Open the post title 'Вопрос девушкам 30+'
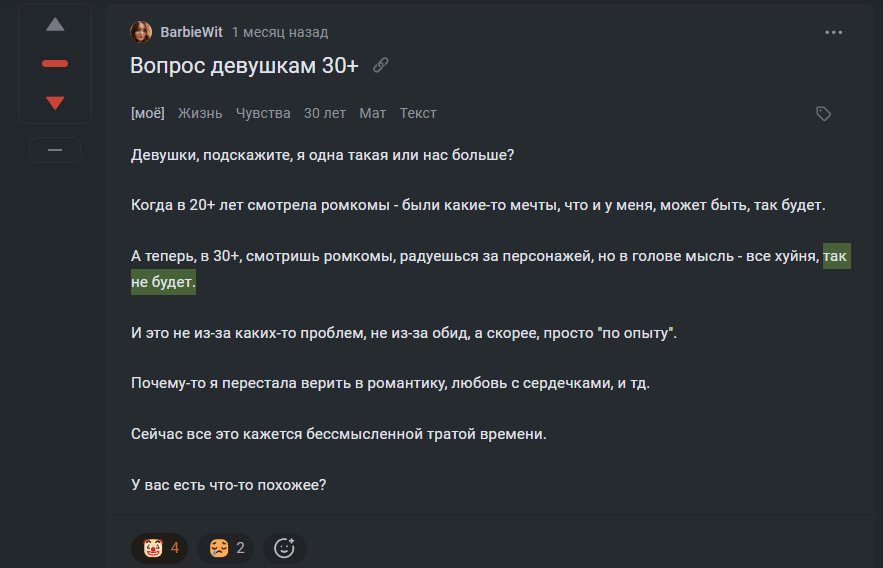 click(244, 66)
